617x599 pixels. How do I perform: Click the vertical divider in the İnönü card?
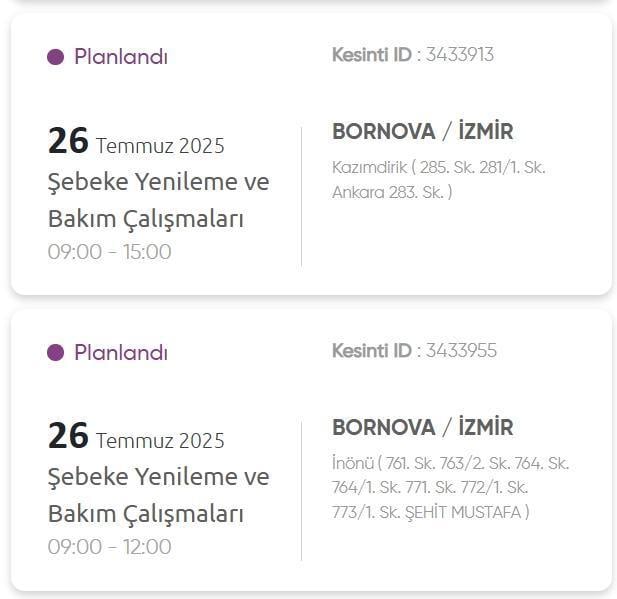pos(301,491)
